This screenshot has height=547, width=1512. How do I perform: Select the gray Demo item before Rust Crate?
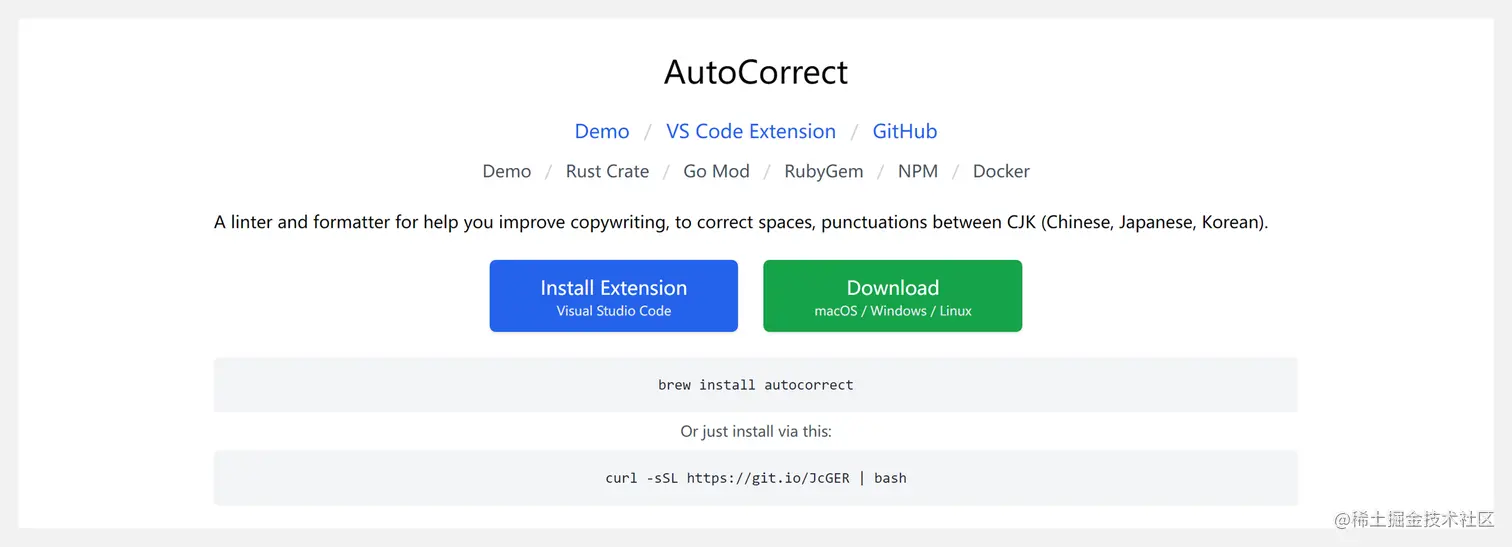(507, 171)
